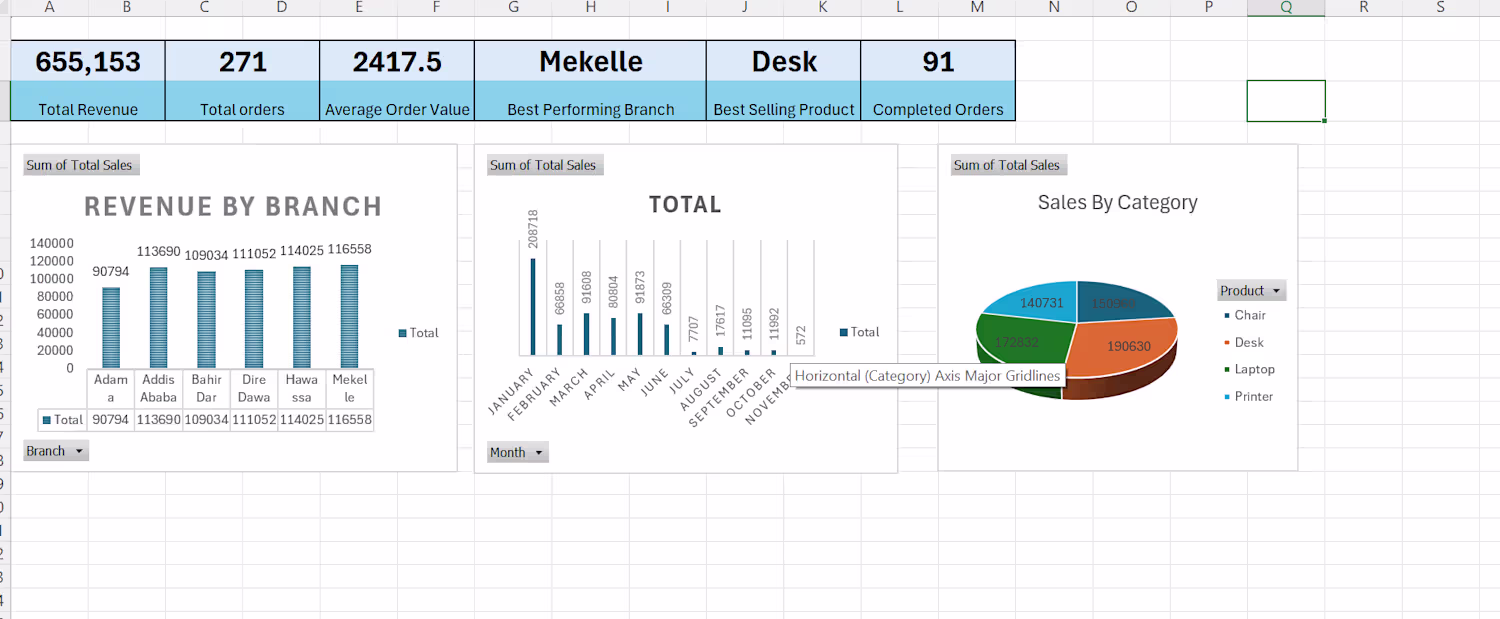Viewport: 1500px width, 619px height.
Task: Click the Chair legend marker
Action: coord(1227,315)
